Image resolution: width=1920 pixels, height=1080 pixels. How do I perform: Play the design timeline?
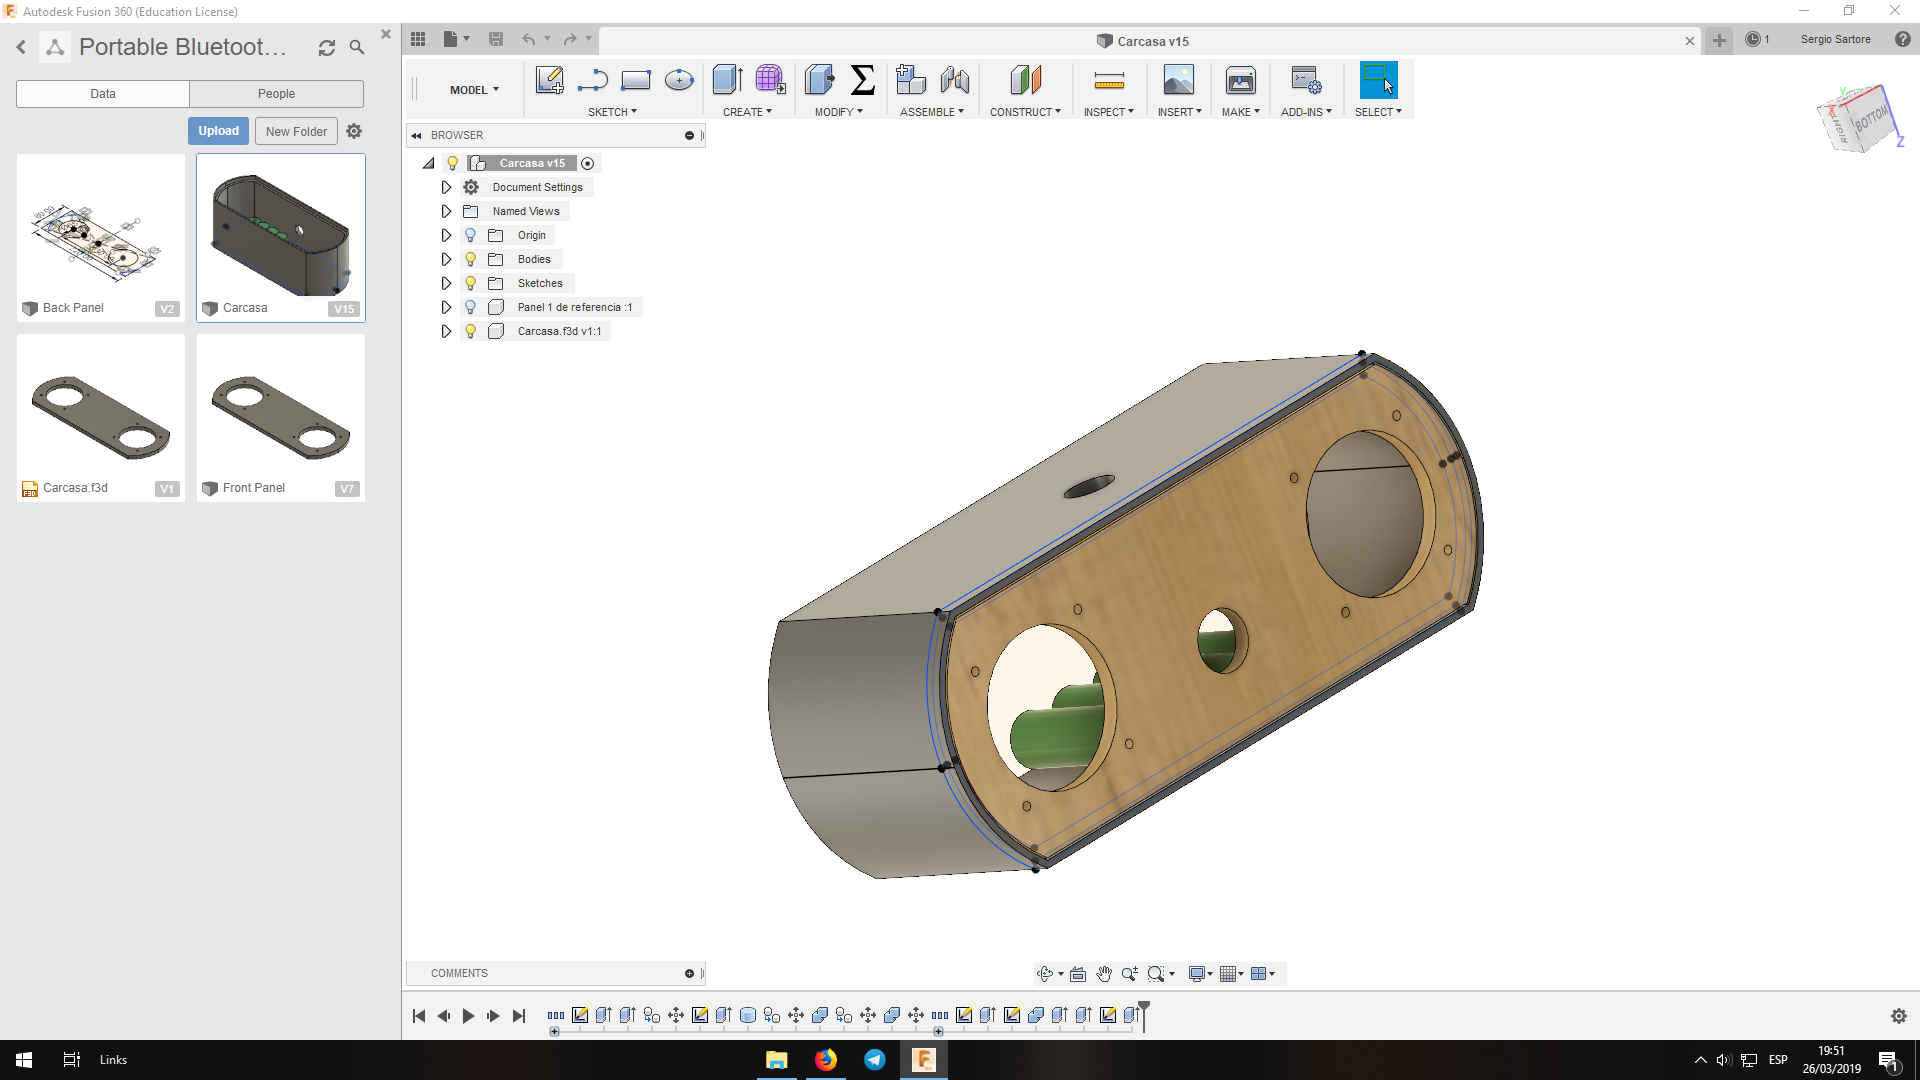tap(468, 1016)
